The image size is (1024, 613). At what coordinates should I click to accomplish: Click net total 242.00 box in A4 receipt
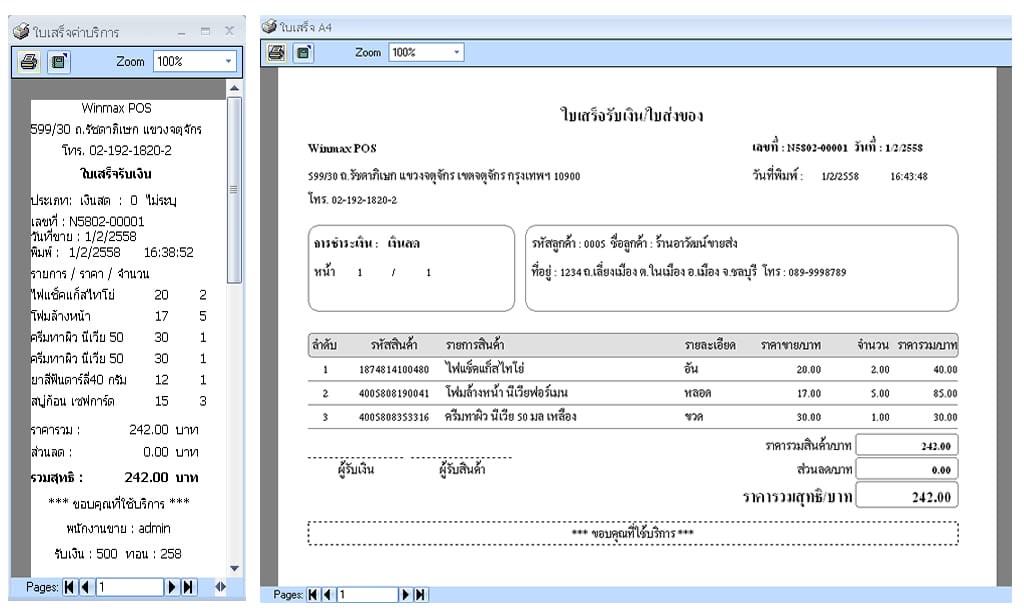(907, 496)
